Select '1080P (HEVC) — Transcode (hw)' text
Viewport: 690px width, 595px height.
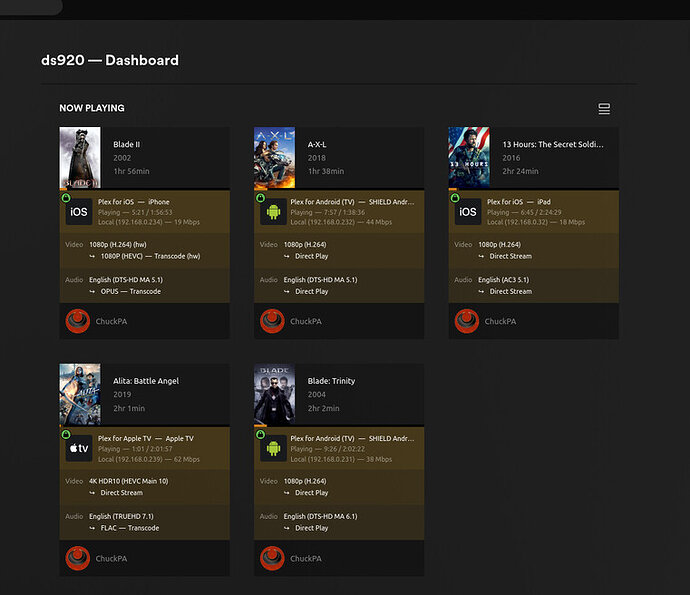pos(150,256)
